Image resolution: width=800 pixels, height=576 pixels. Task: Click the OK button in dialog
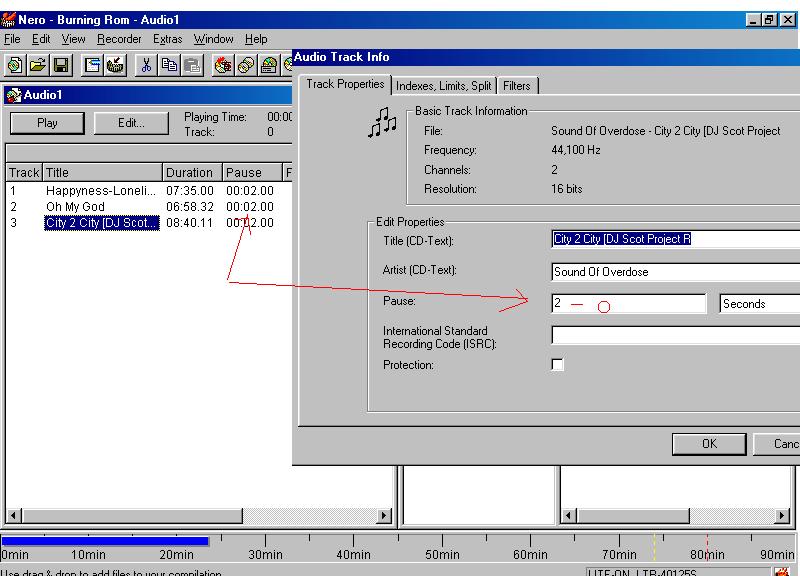click(709, 443)
